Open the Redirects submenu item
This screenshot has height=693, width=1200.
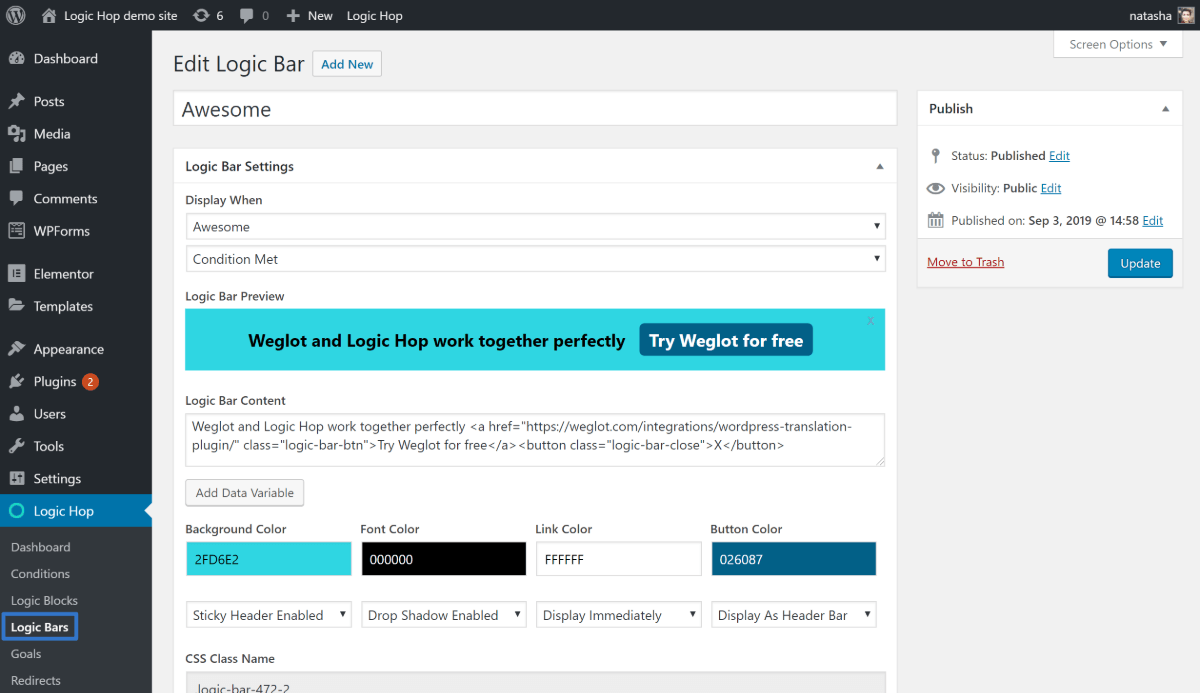coord(36,680)
